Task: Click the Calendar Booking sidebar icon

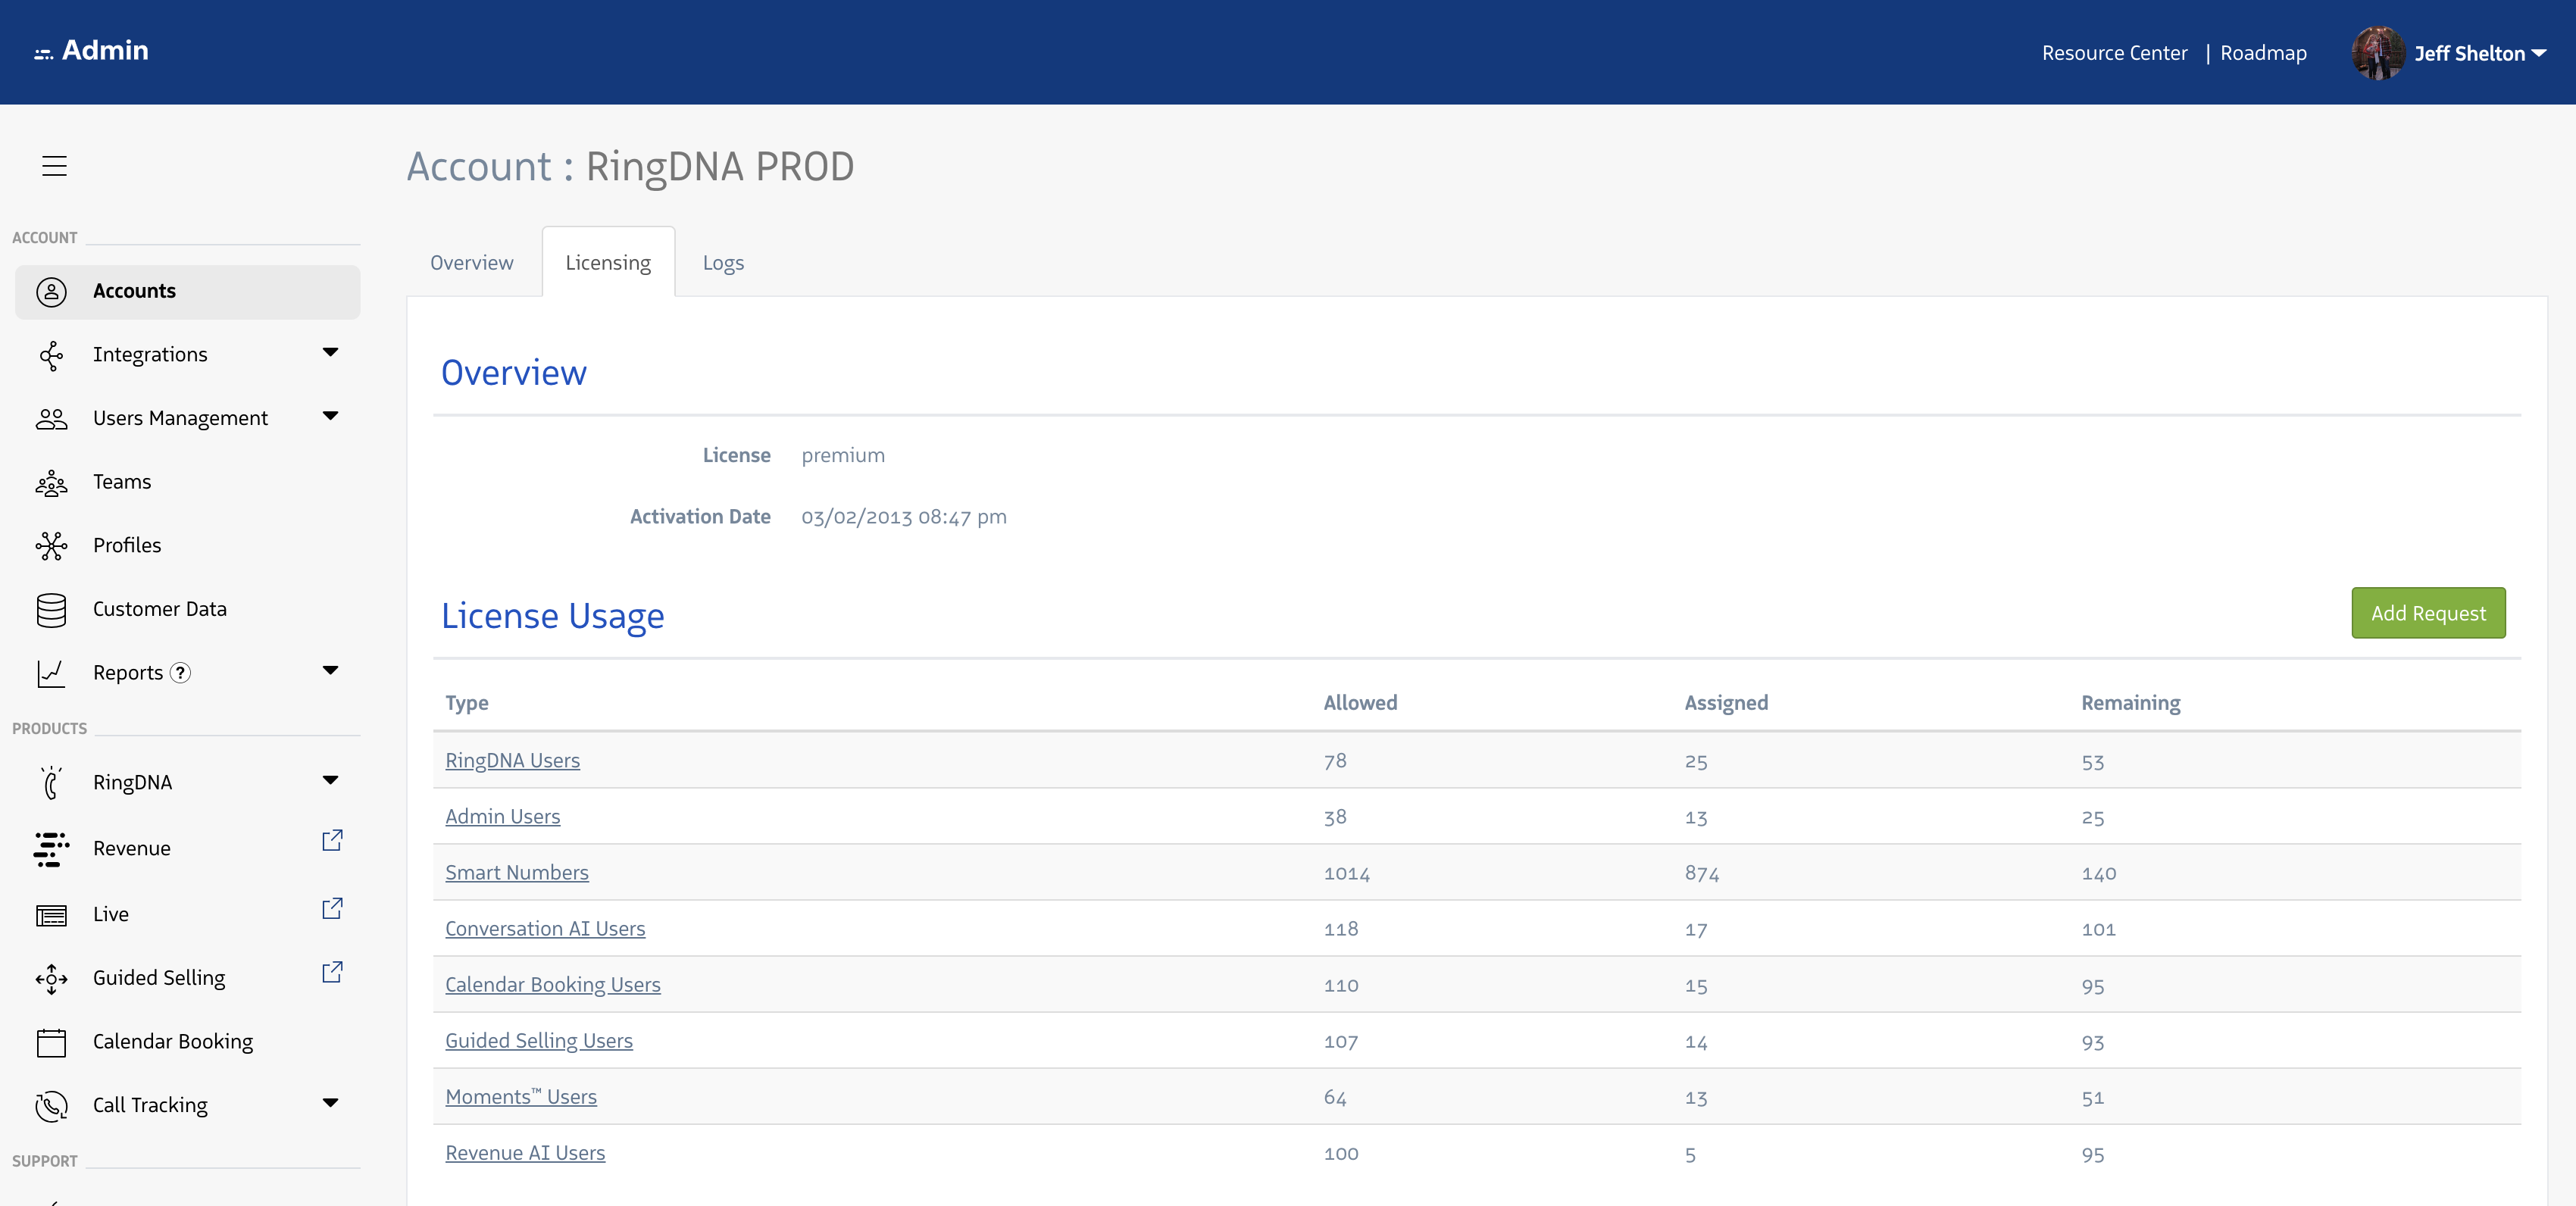Action: point(51,1043)
